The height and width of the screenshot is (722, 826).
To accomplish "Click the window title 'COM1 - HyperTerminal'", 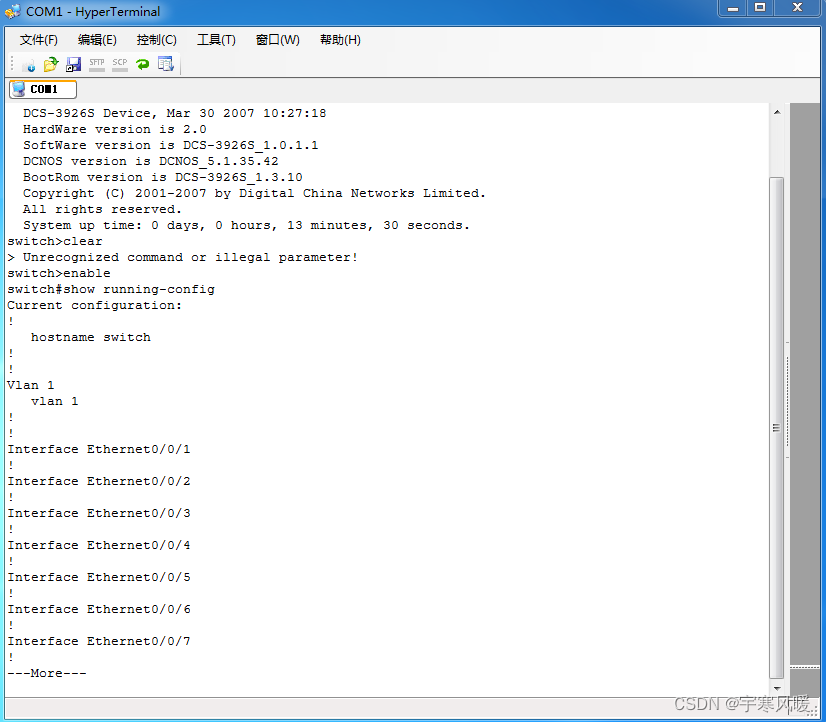I will point(93,12).
